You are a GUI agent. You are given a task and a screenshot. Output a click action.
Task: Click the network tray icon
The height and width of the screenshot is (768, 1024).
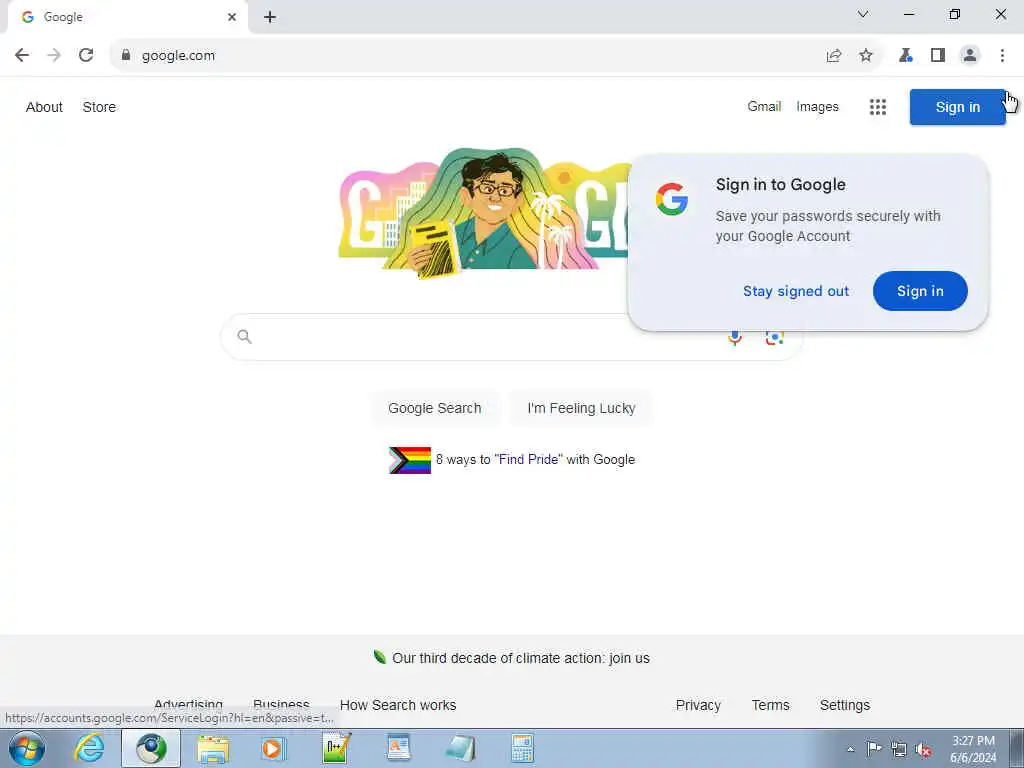[899, 750]
